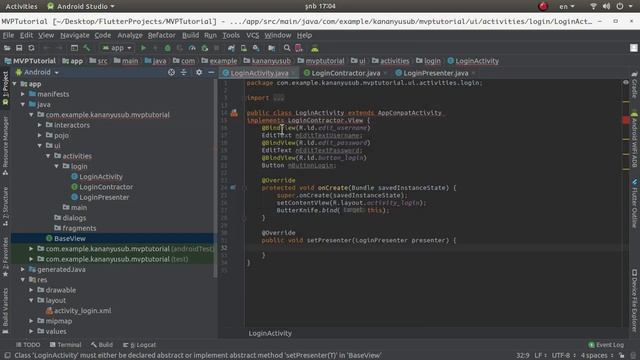The height and width of the screenshot is (360, 640).
Task: Open the Wi-Fi network indicator
Action: pyautogui.click(x=593, y=6)
